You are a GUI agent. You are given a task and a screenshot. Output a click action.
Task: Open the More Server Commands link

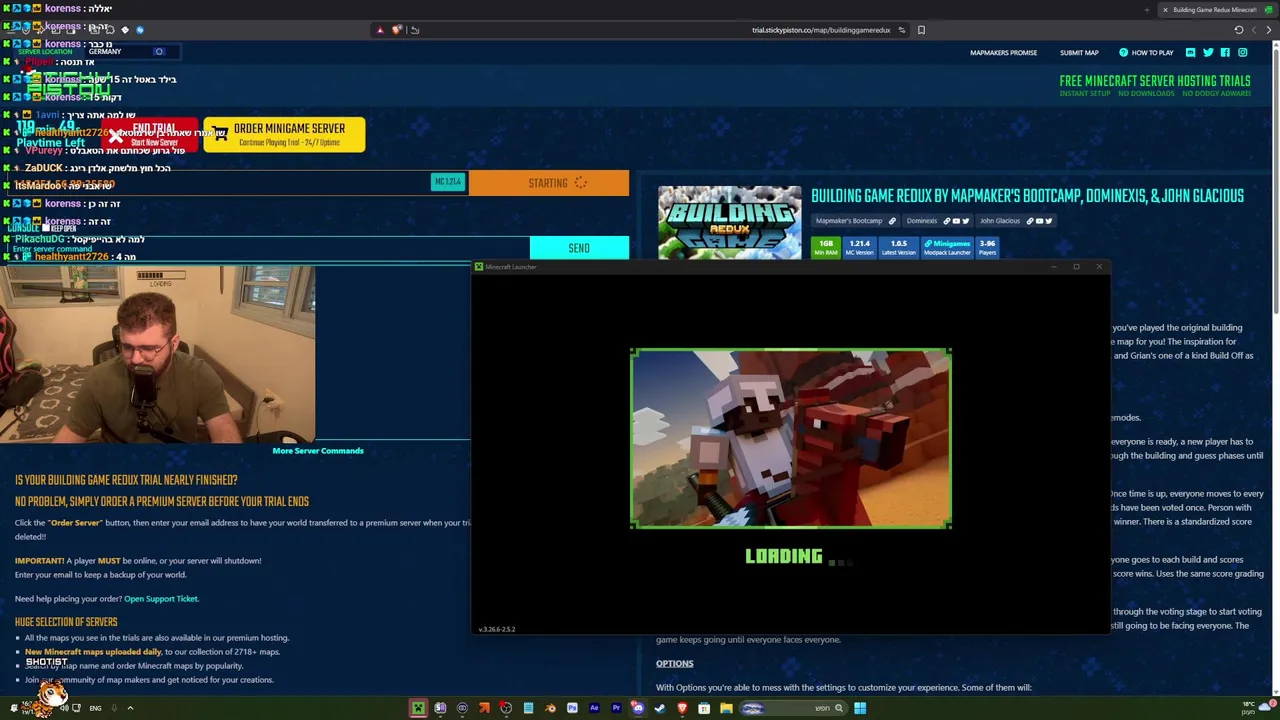[x=318, y=451]
